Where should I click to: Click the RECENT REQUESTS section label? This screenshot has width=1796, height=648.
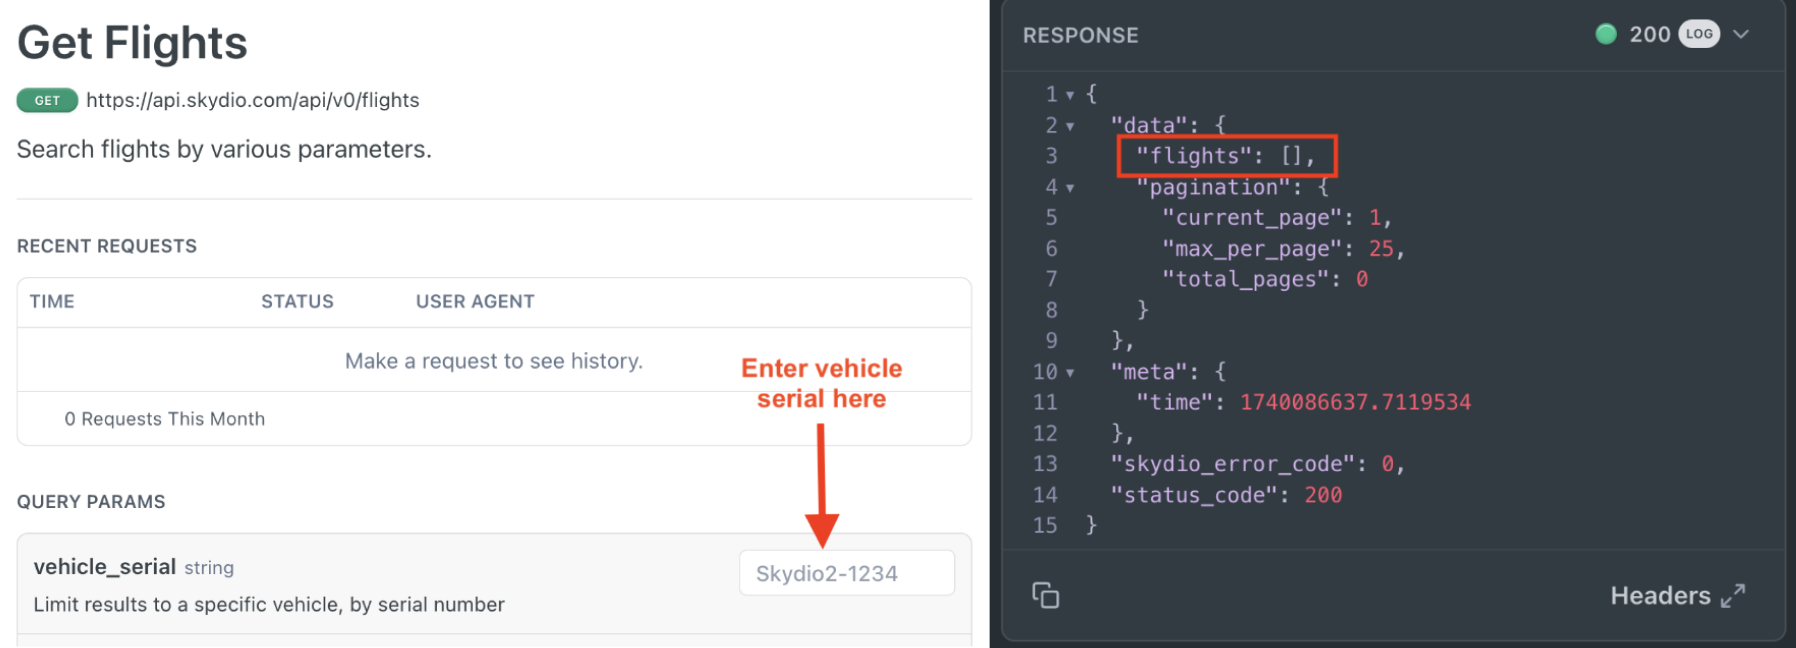click(x=107, y=246)
